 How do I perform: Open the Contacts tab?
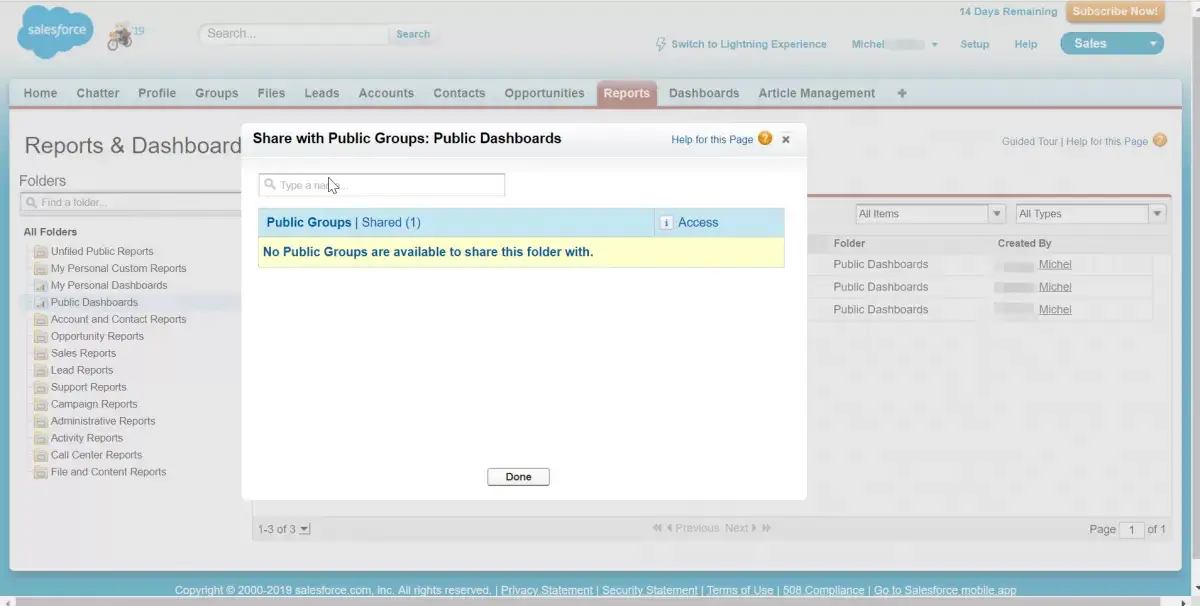tap(459, 93)
